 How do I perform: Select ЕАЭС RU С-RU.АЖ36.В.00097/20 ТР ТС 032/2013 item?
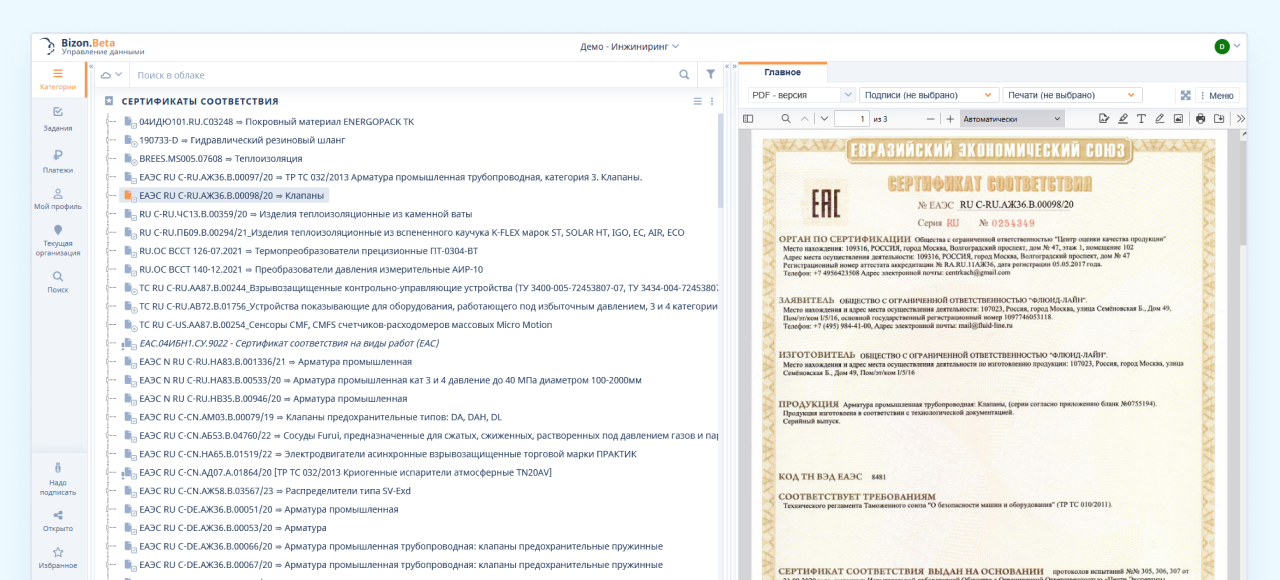point(383,177)
